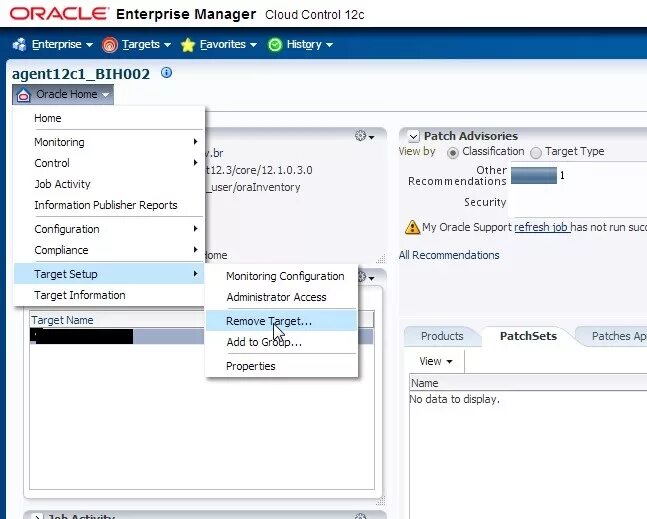Click Remove Target... in the submenu
The height and width of the screenshot is (519, 647).
click(281, 321)
